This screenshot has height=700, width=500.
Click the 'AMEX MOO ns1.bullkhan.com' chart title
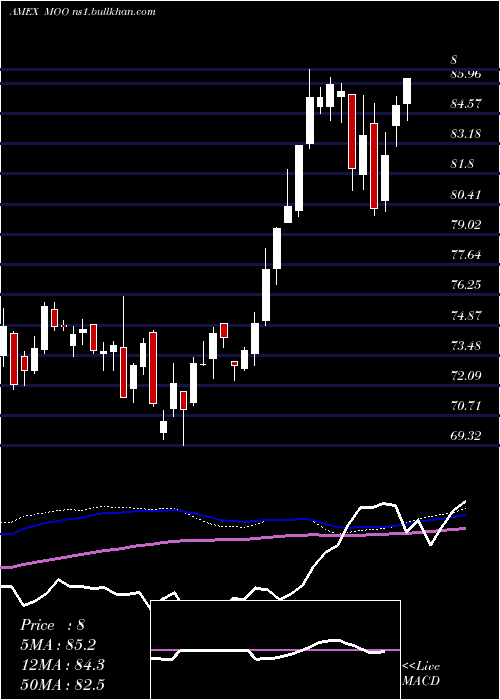[x=83, y=12]
